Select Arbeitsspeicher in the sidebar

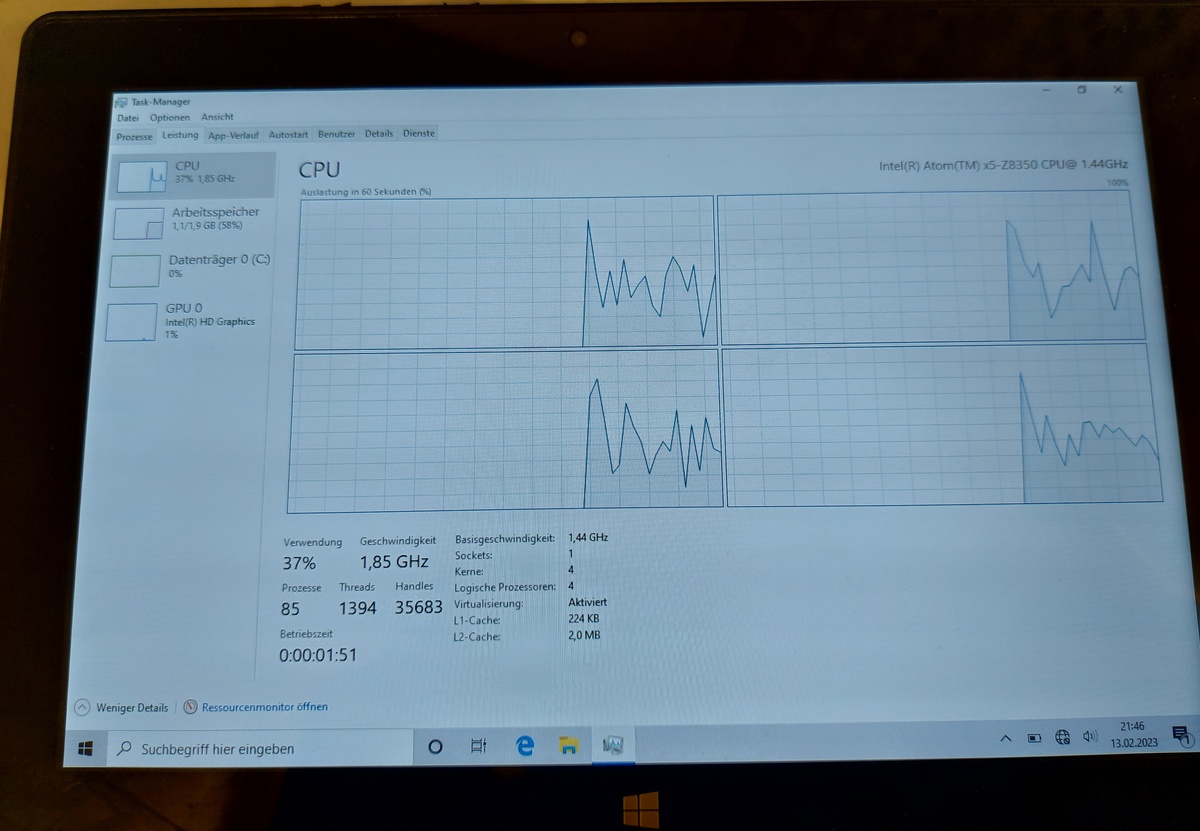(x=191, y=222)
